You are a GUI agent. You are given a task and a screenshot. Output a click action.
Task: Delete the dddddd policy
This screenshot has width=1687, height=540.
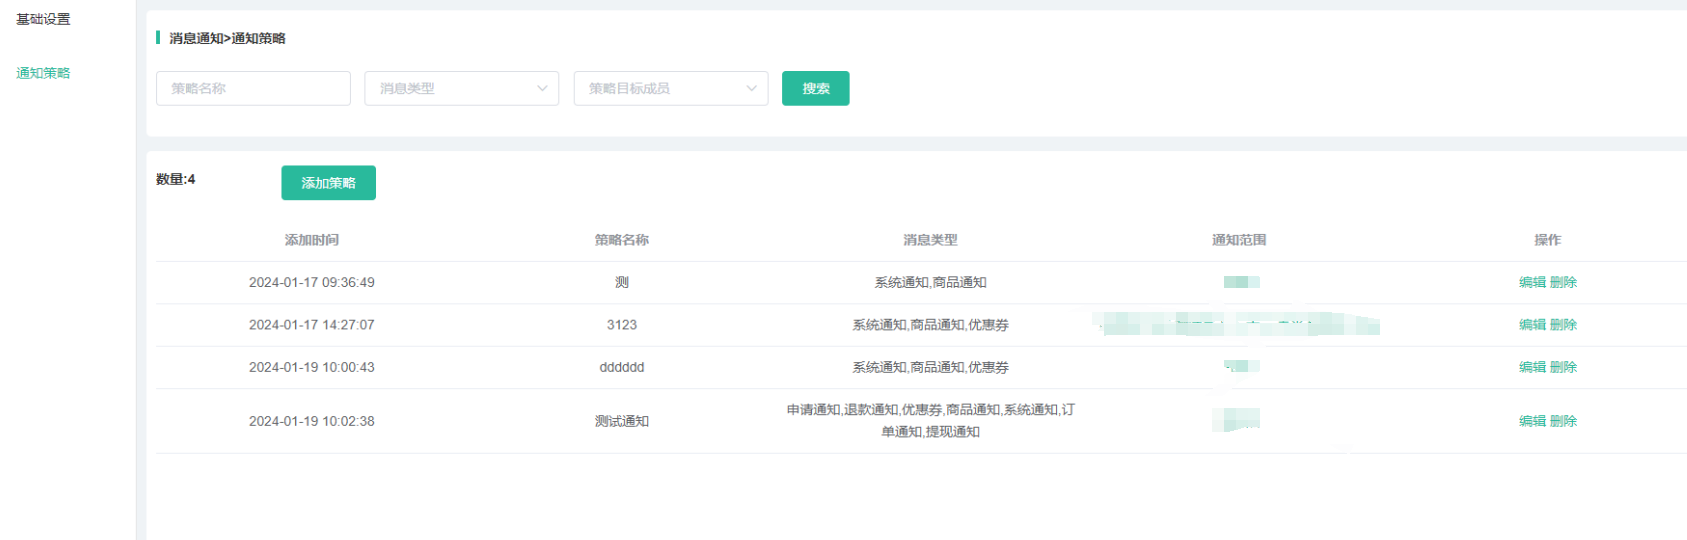point(1563,367)
